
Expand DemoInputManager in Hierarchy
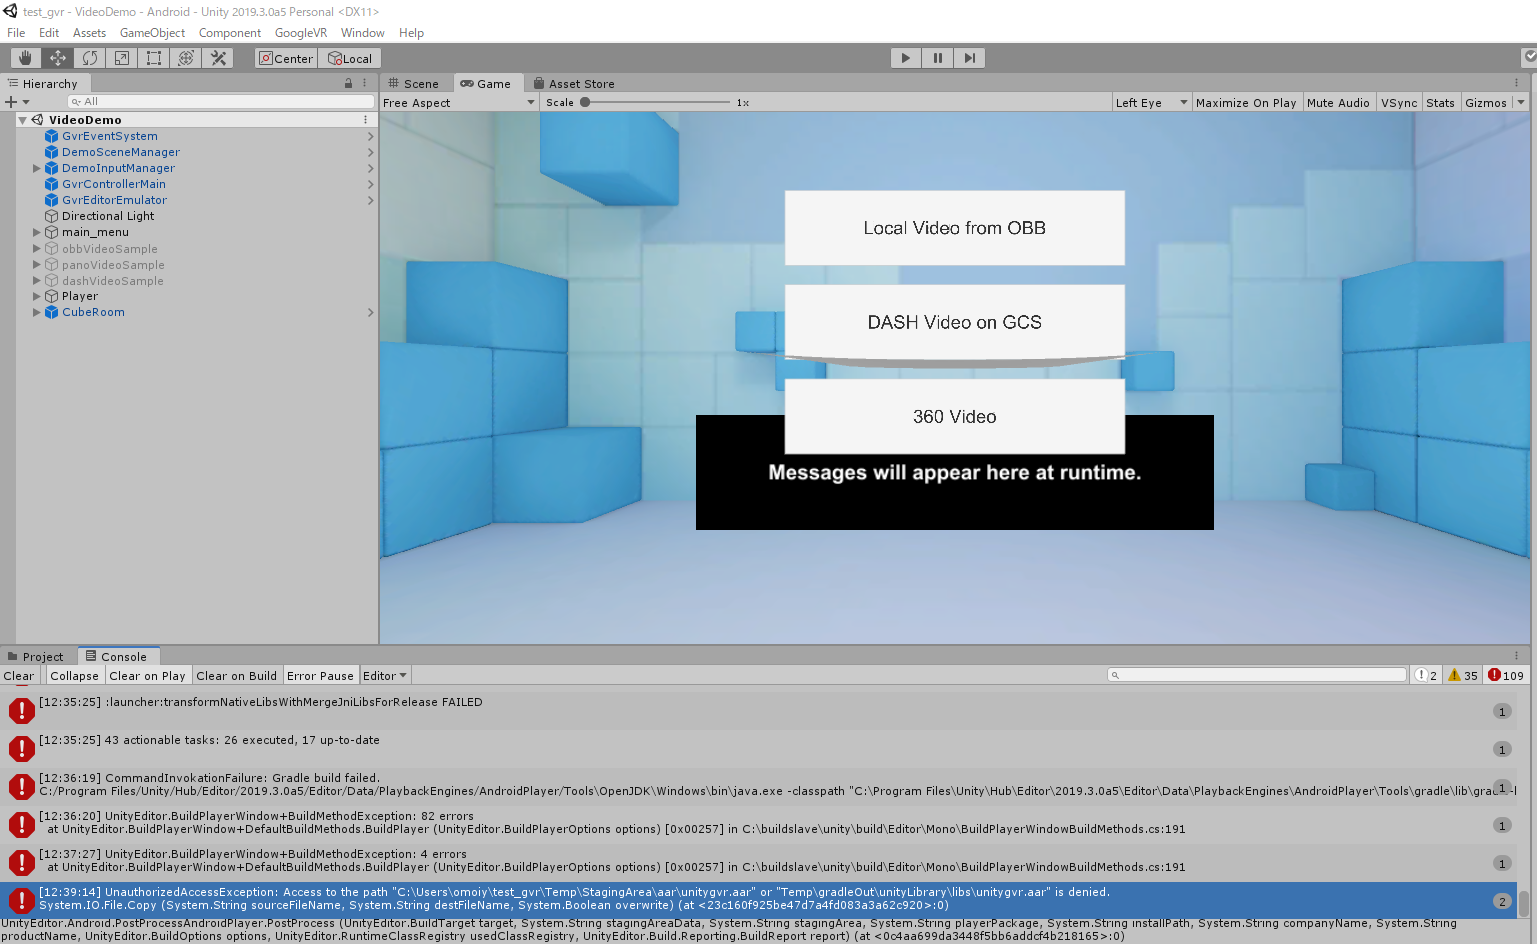click(37, 168)
